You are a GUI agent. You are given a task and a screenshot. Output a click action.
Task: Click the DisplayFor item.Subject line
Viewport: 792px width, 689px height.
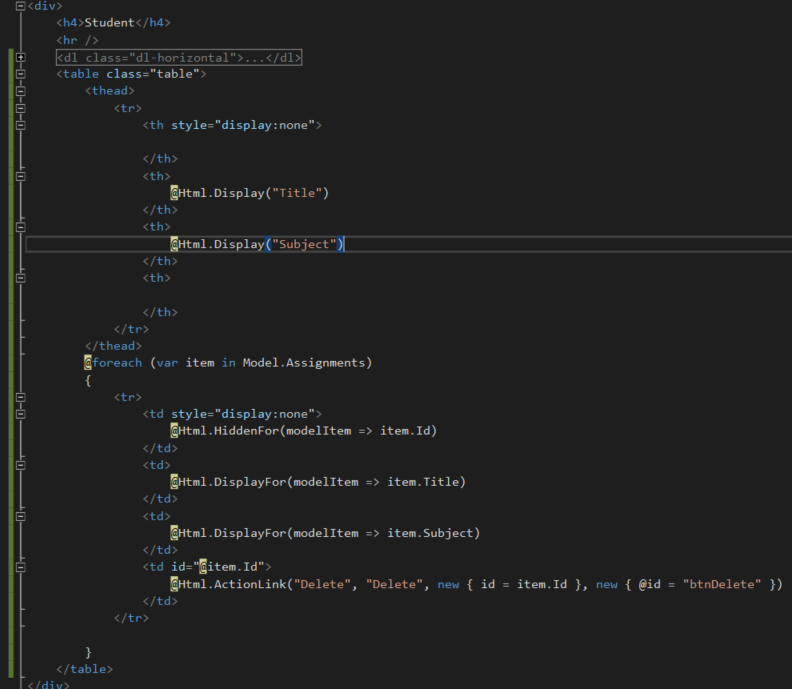click(x=325, y=533)
